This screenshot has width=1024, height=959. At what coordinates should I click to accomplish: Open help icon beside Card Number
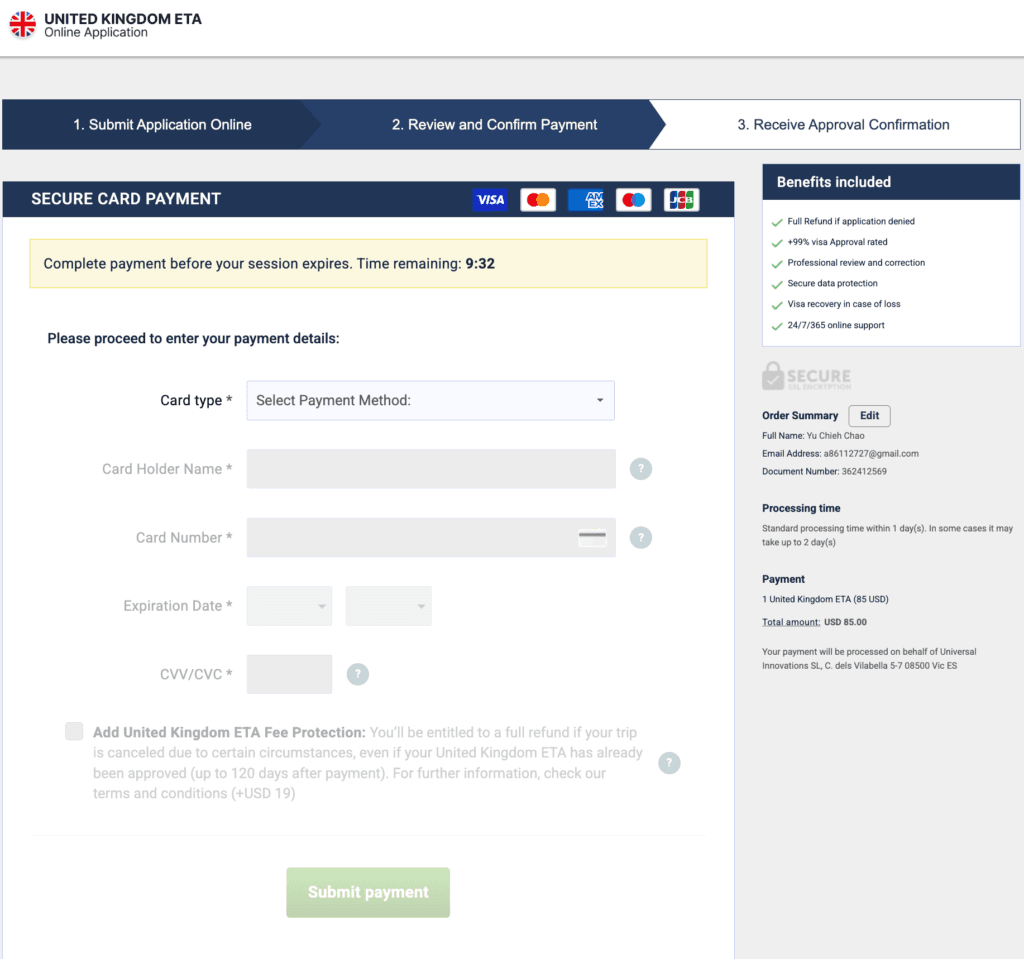(x=641, y=538)
